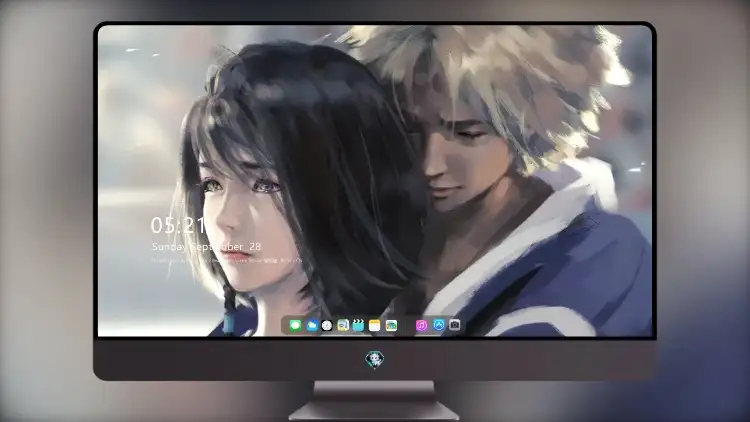750x422 pixels.
Task: Open the green Messages app in dock
Action: 296,326
